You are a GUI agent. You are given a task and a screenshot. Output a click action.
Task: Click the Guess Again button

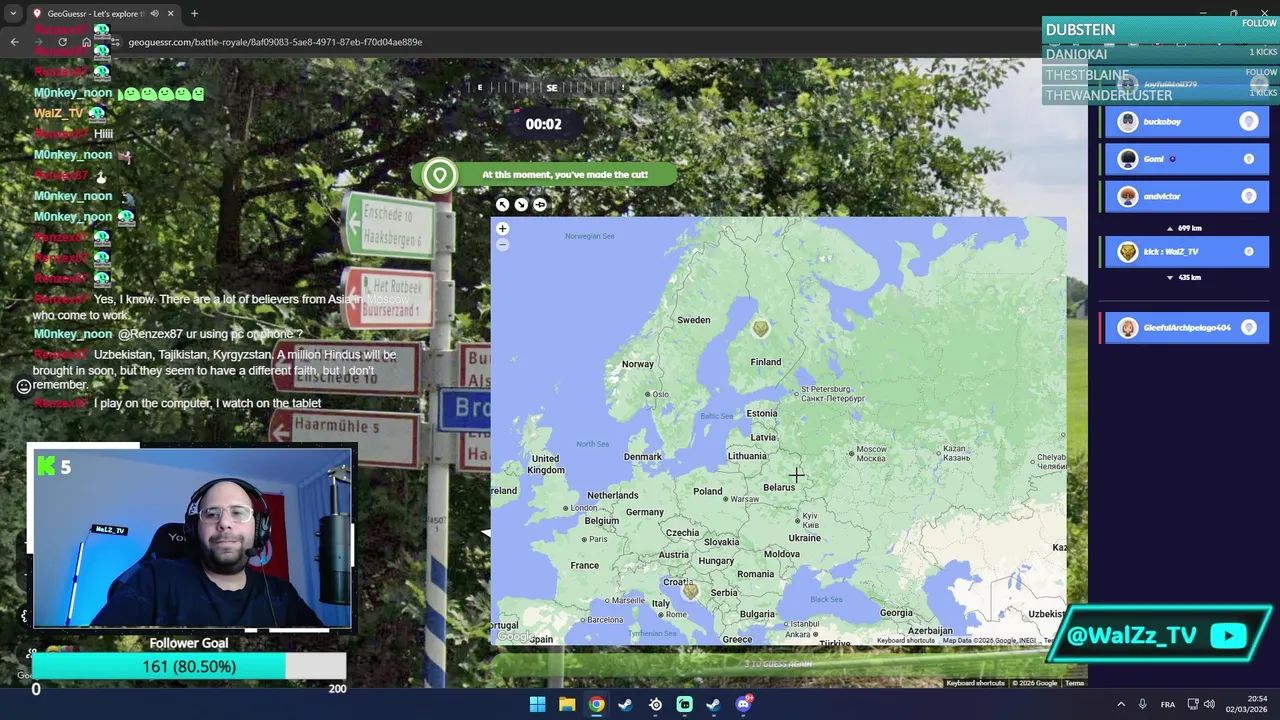[x=778, y=664]
